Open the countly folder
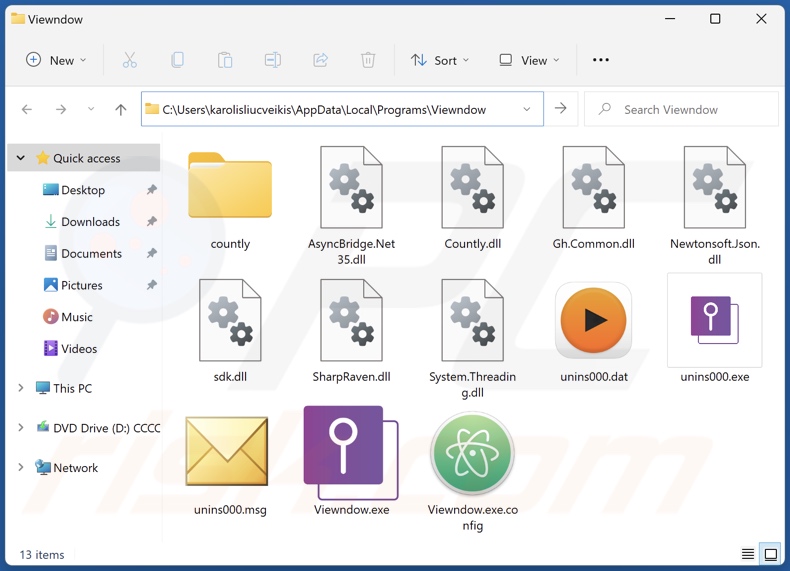The width and height of the screenshot is (790, 571). click(x=230, y=186)
